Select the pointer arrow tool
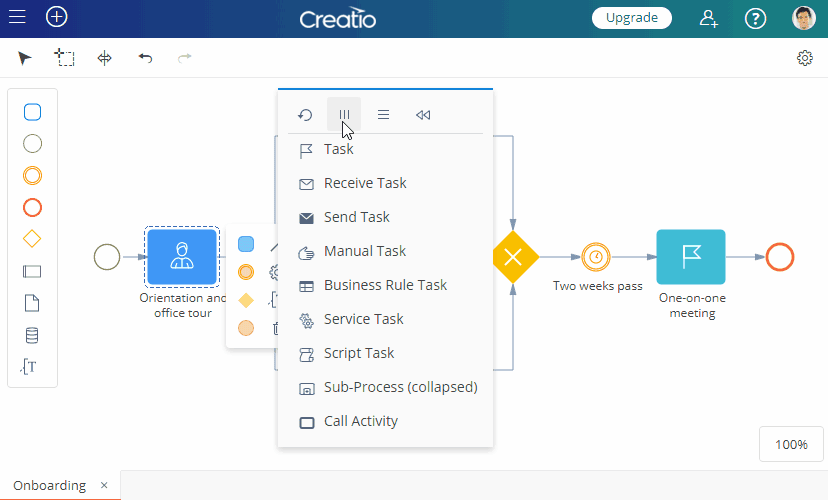This screenshot has width=828, height=500. click(24, 58)
